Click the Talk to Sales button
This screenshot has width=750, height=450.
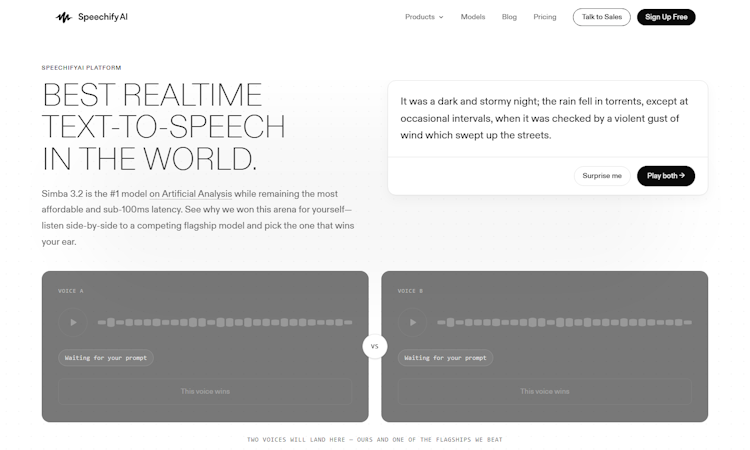point(601,17)
